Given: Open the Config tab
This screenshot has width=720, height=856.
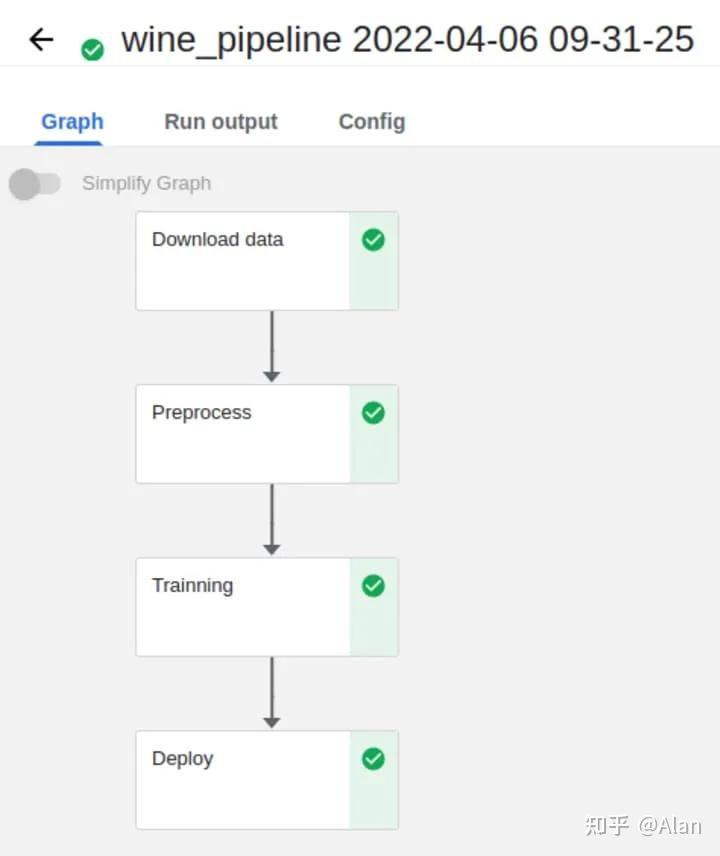Looking at the screenshot, I should (371, 121).
